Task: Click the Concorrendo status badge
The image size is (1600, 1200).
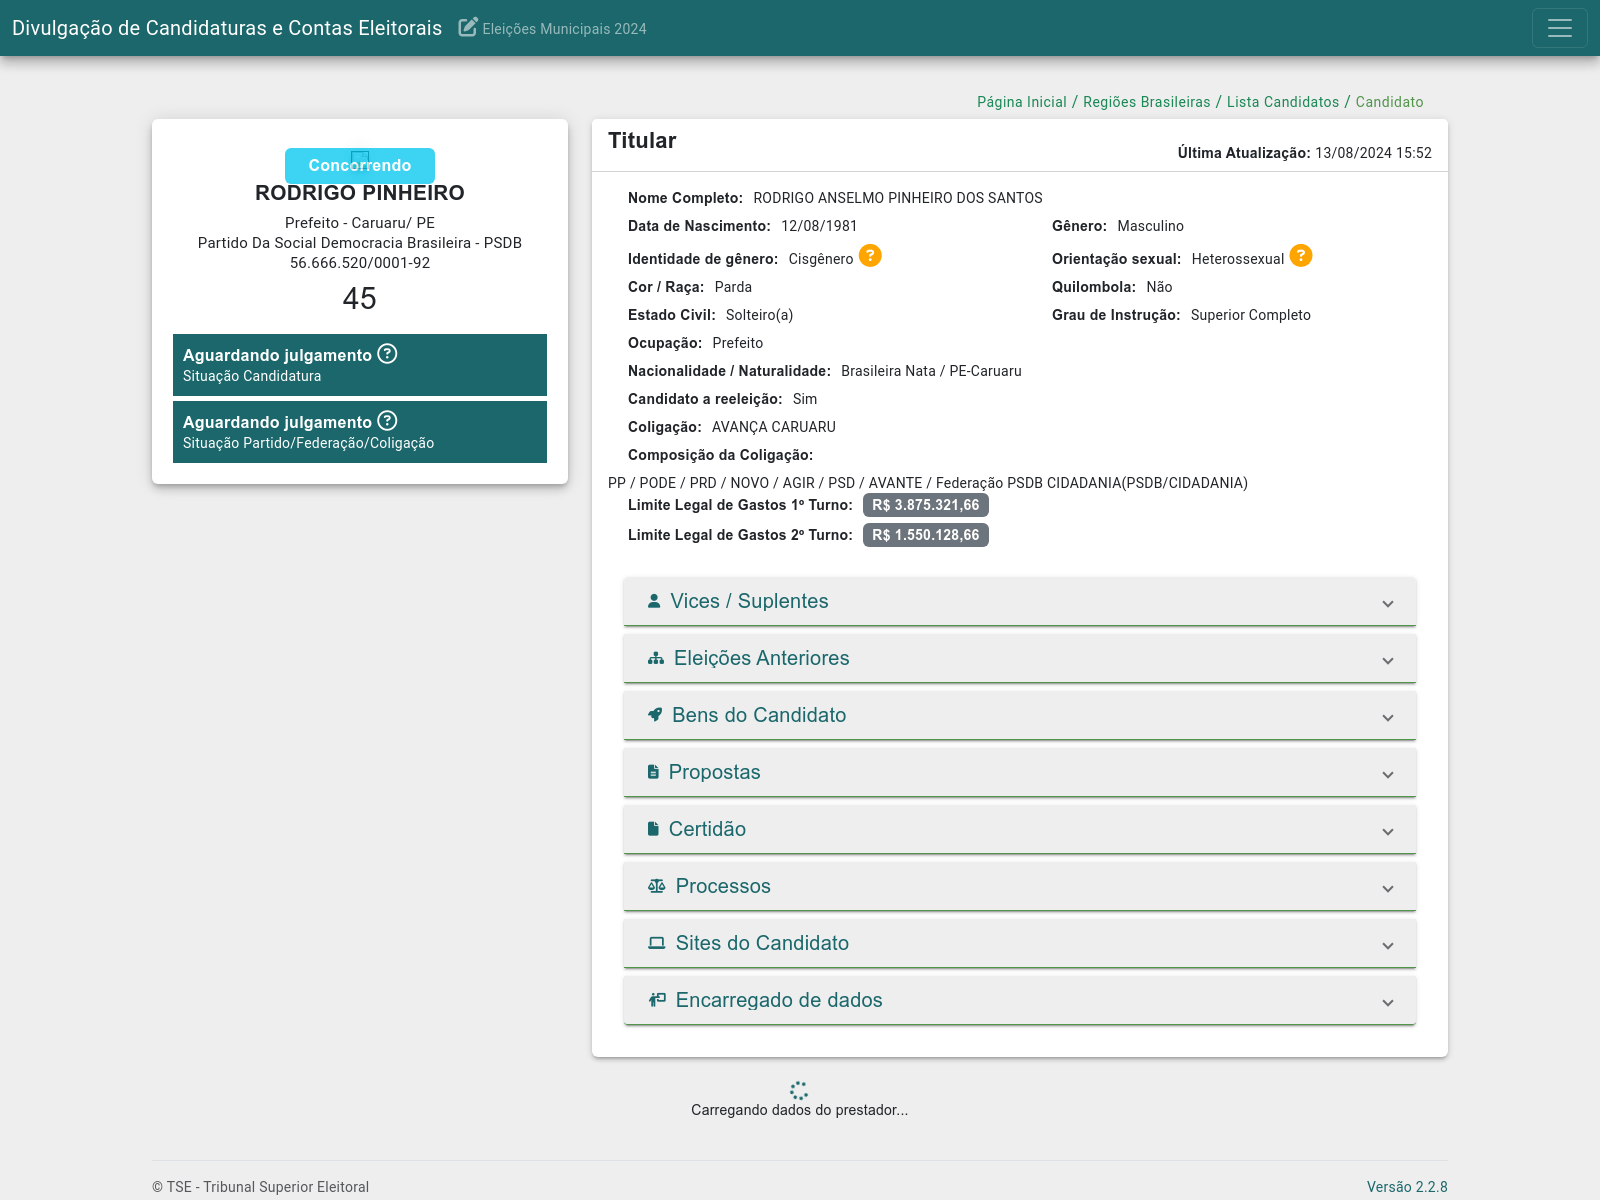Action: [360, 165]
